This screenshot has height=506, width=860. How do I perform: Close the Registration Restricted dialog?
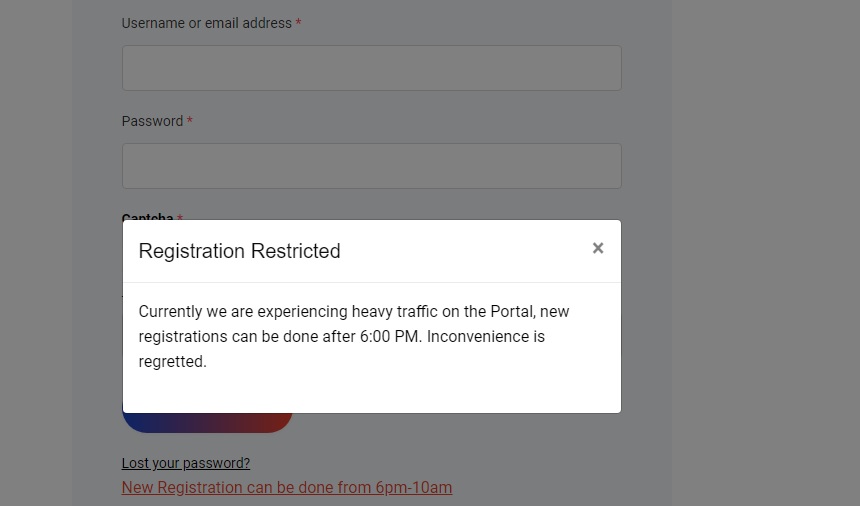point(598,248)
